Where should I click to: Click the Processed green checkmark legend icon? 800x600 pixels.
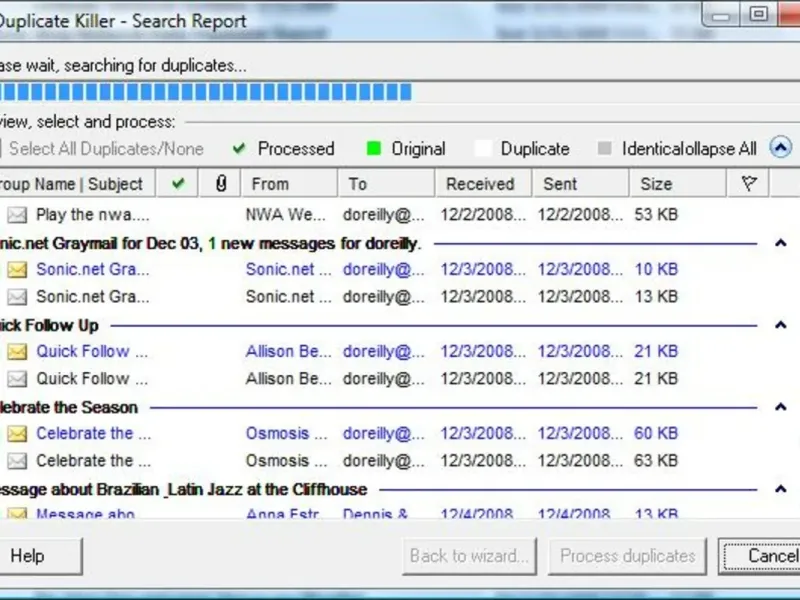coord(239,148)
